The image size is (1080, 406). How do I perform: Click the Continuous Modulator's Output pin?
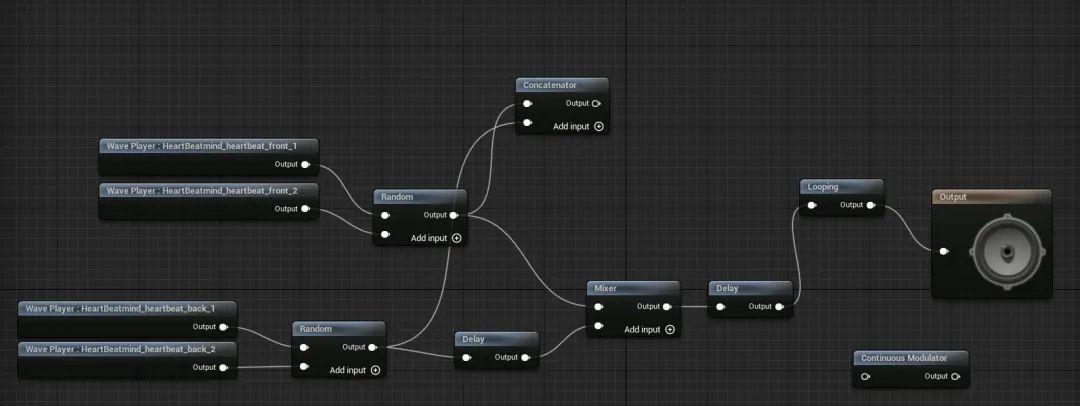point(955,376)
